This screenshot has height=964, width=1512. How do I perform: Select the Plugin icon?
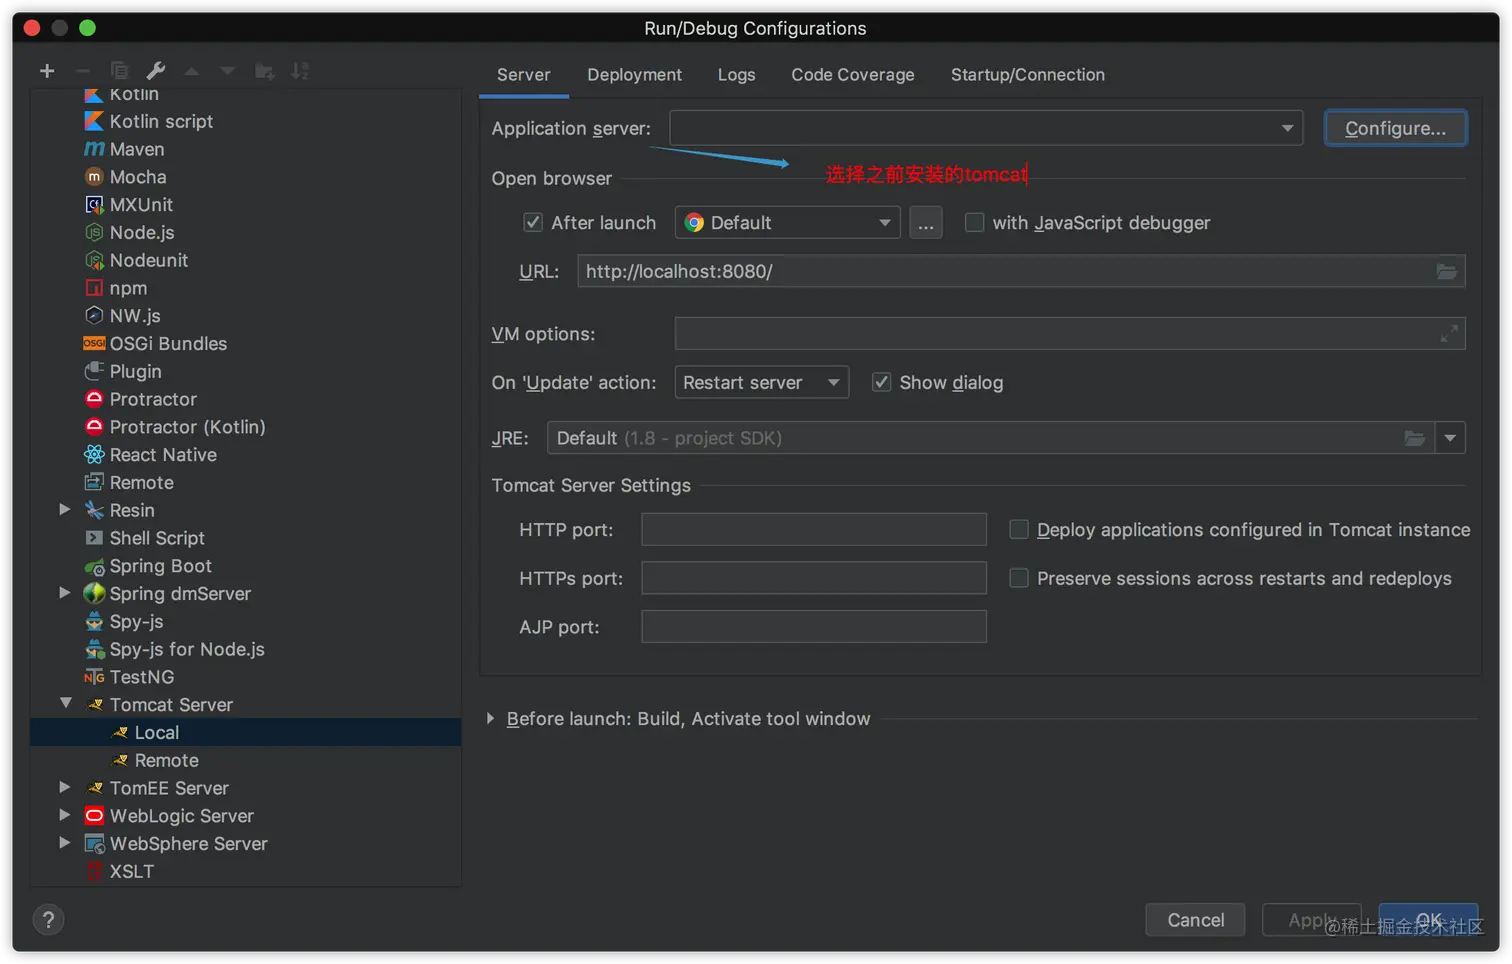tap(94, 371)
